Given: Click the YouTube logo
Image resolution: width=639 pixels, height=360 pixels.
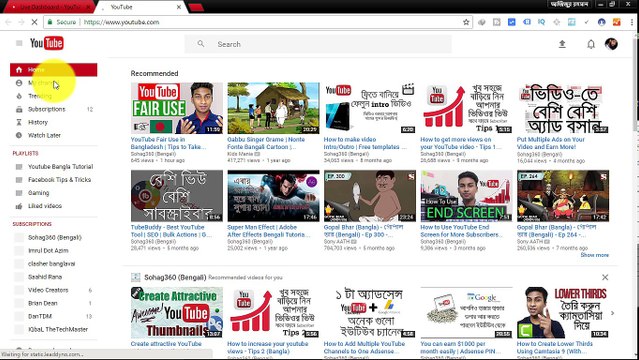Looking at the screenshot, I should click(46, 43).
